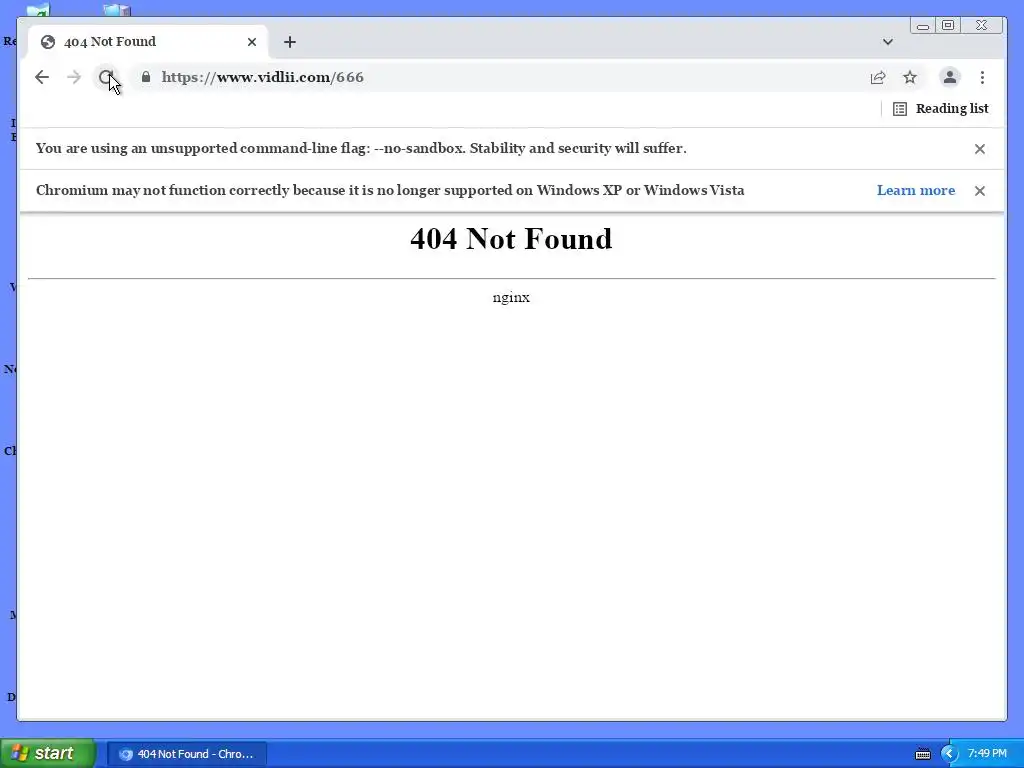Expand the tab search chevron

pyautogui.click(x=888, y=42)
